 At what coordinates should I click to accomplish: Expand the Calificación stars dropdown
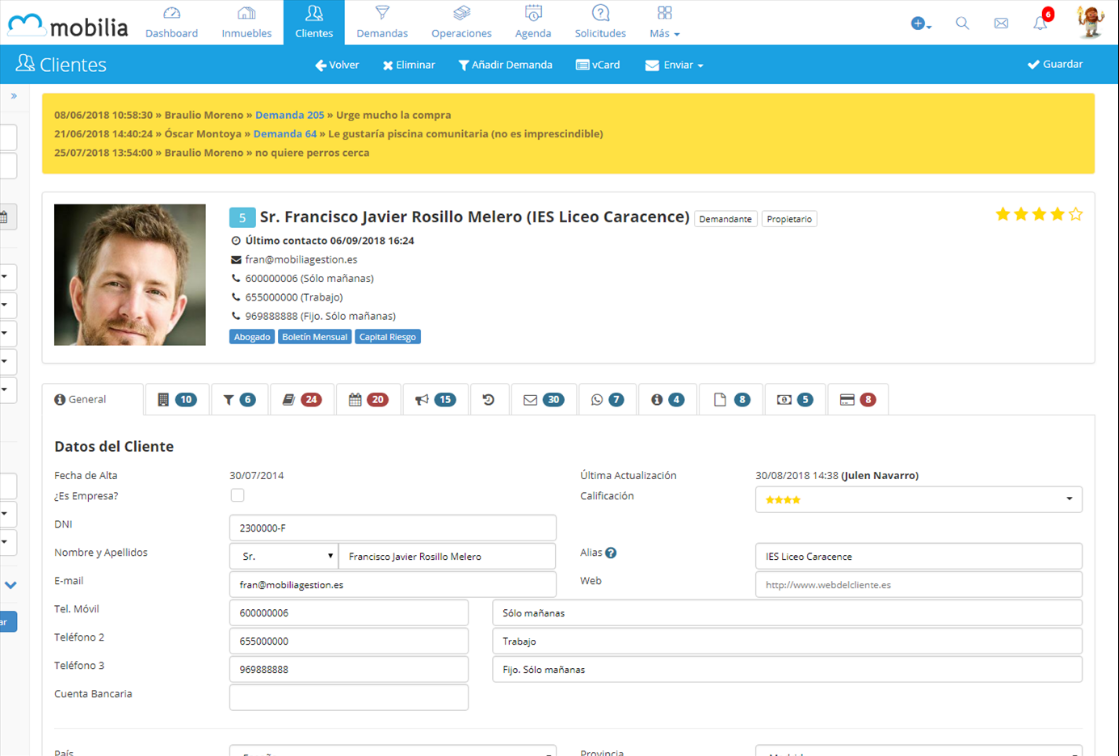pyautogui.click(x=918, y=499)
